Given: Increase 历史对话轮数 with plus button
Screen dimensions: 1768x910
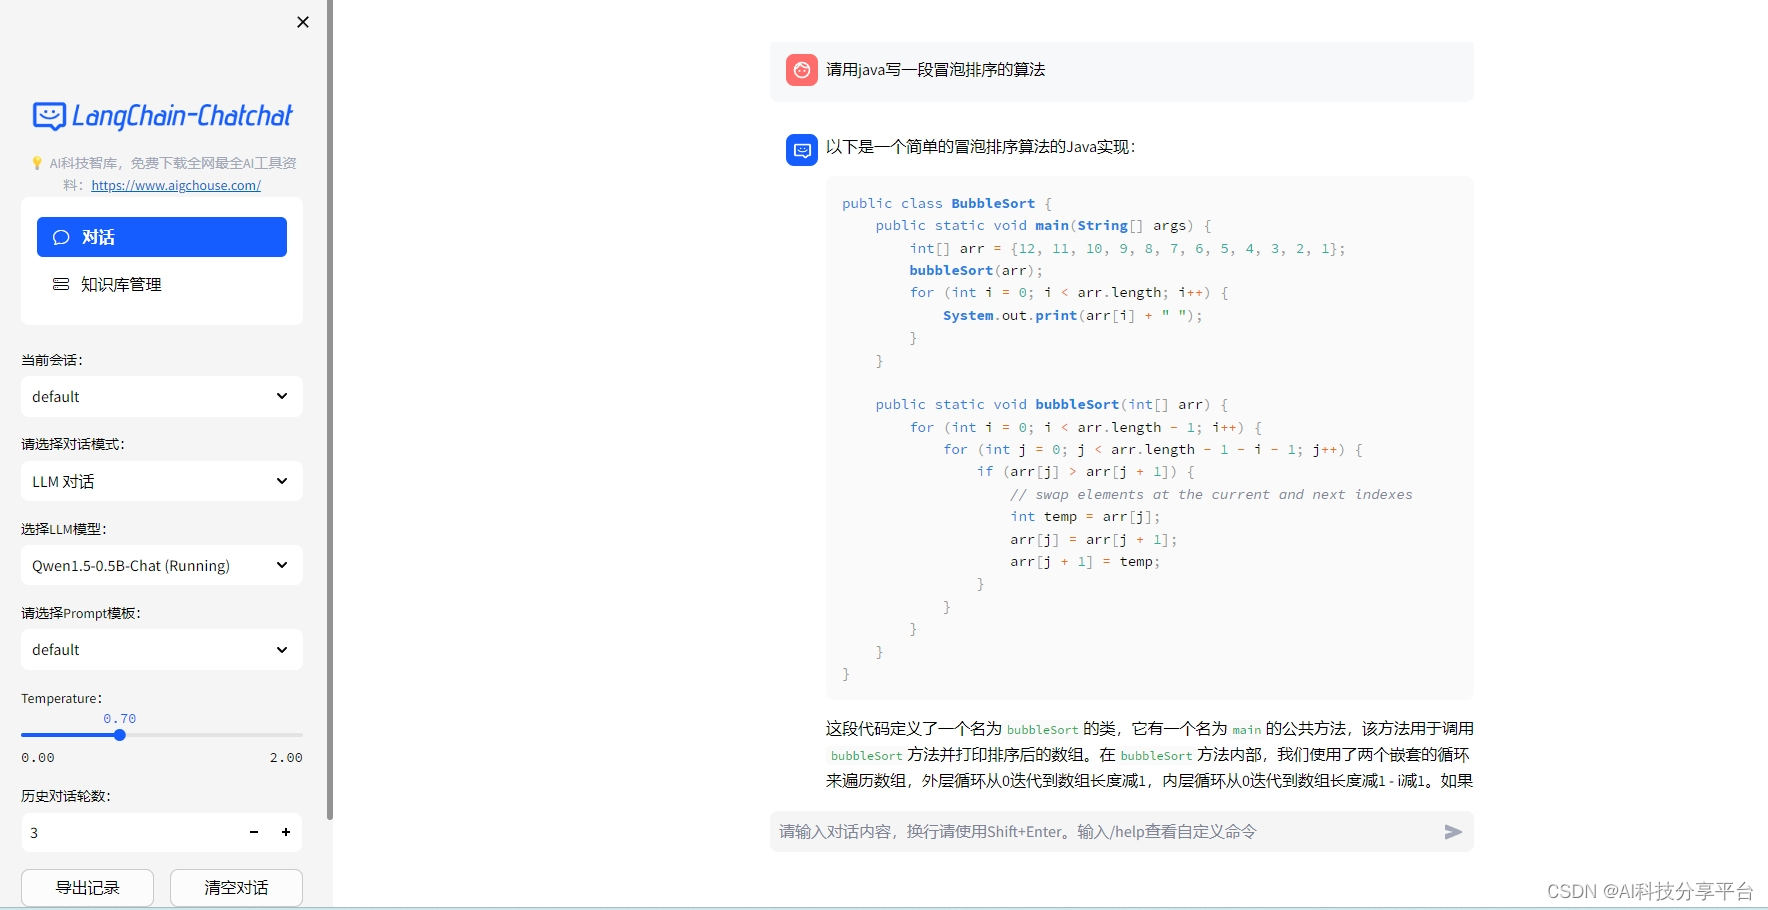Looking at the screenshot, I should click(286, 832).
